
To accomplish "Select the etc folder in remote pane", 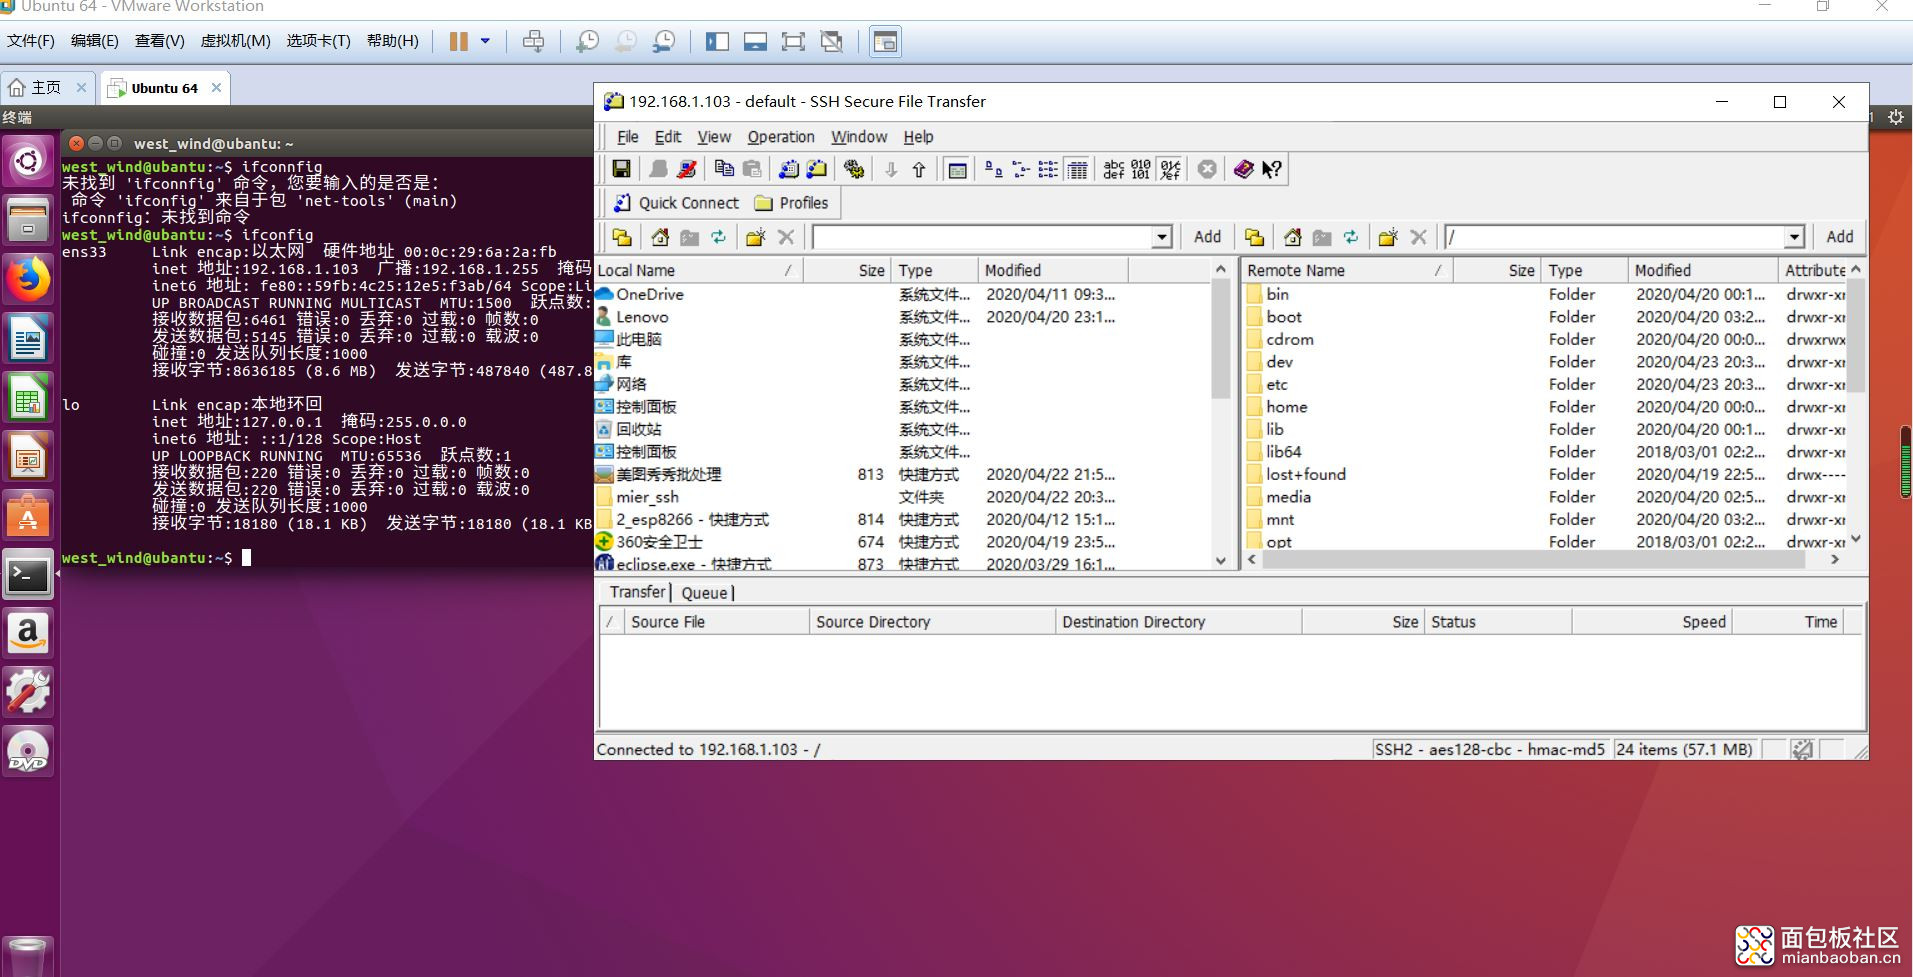I will [x=1277, y=385].
